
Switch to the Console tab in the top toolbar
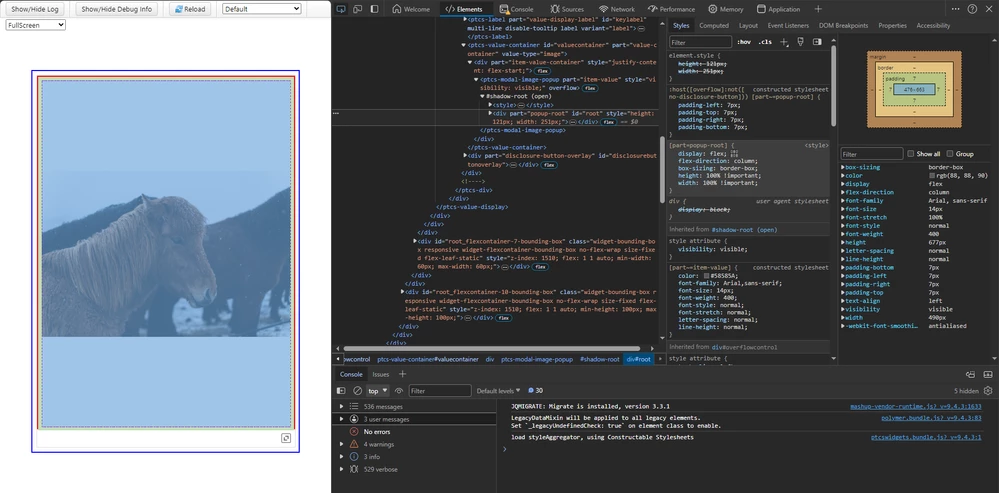coord(517,9)
